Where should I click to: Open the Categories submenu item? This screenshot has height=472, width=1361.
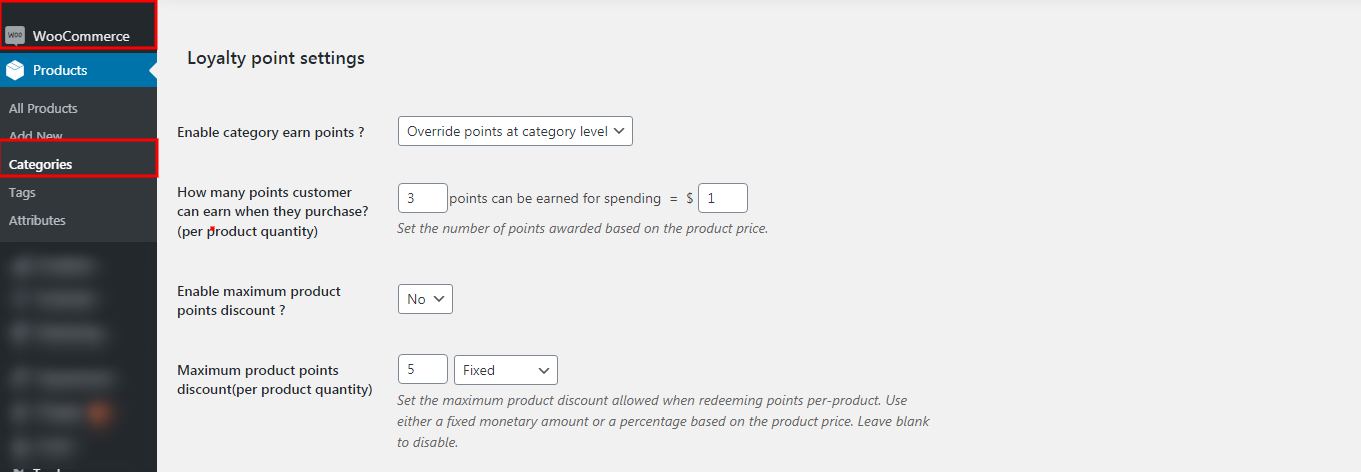point(40,164)
